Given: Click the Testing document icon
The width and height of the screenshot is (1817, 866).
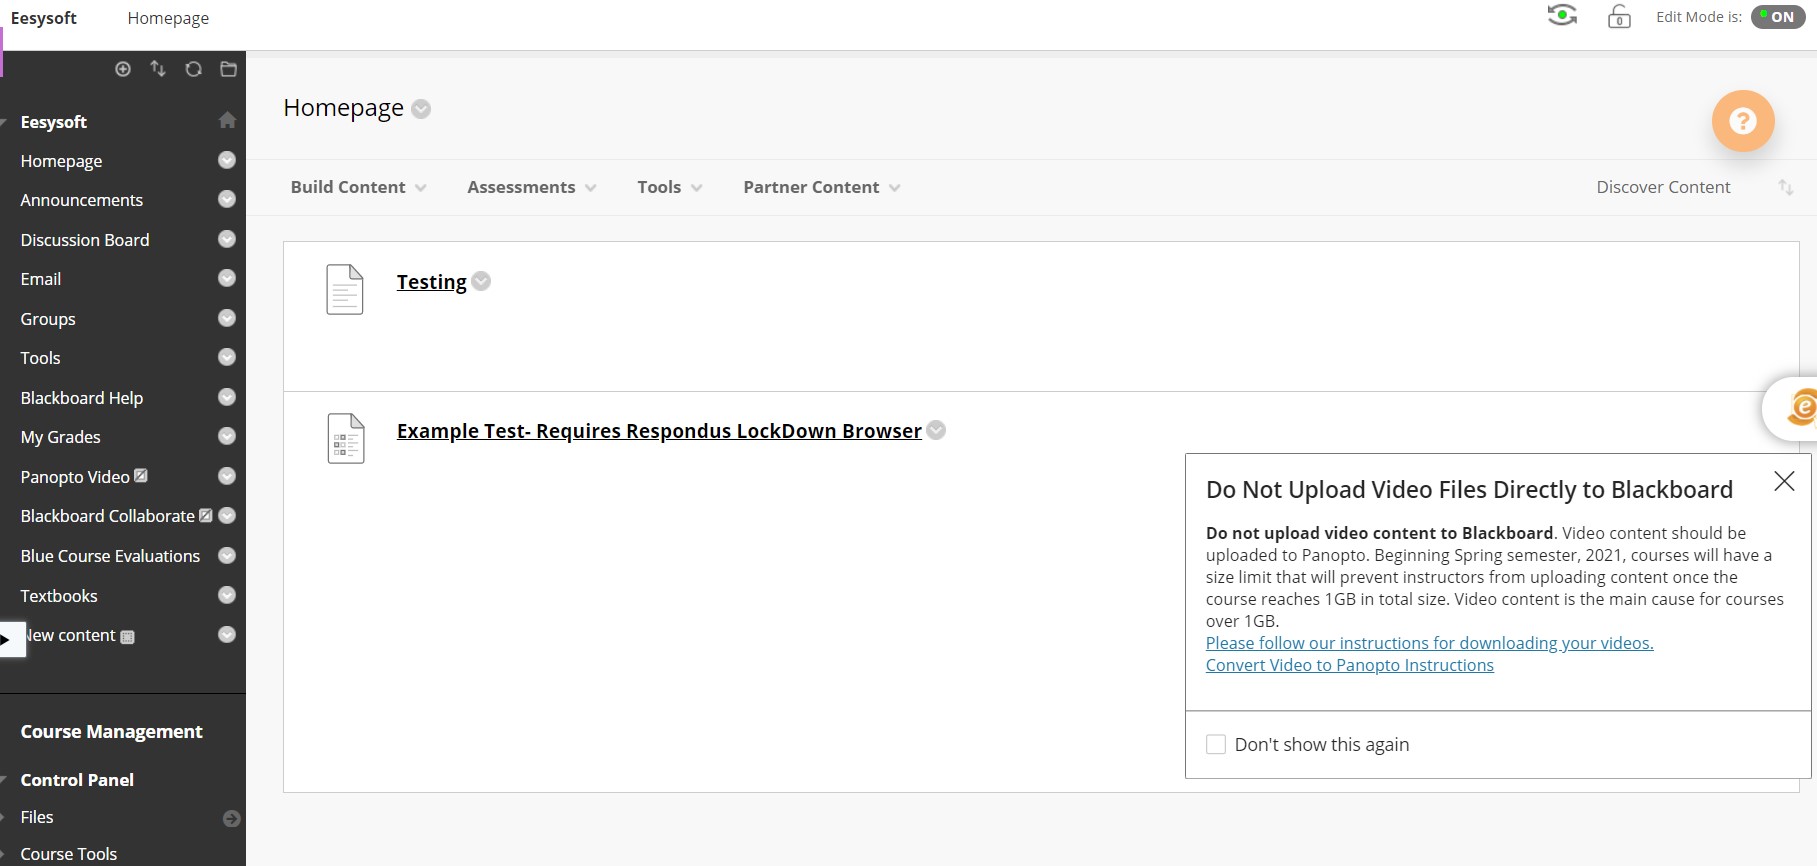Looking at the screenshot, I should pyautogui.click(x=345, y=289).
